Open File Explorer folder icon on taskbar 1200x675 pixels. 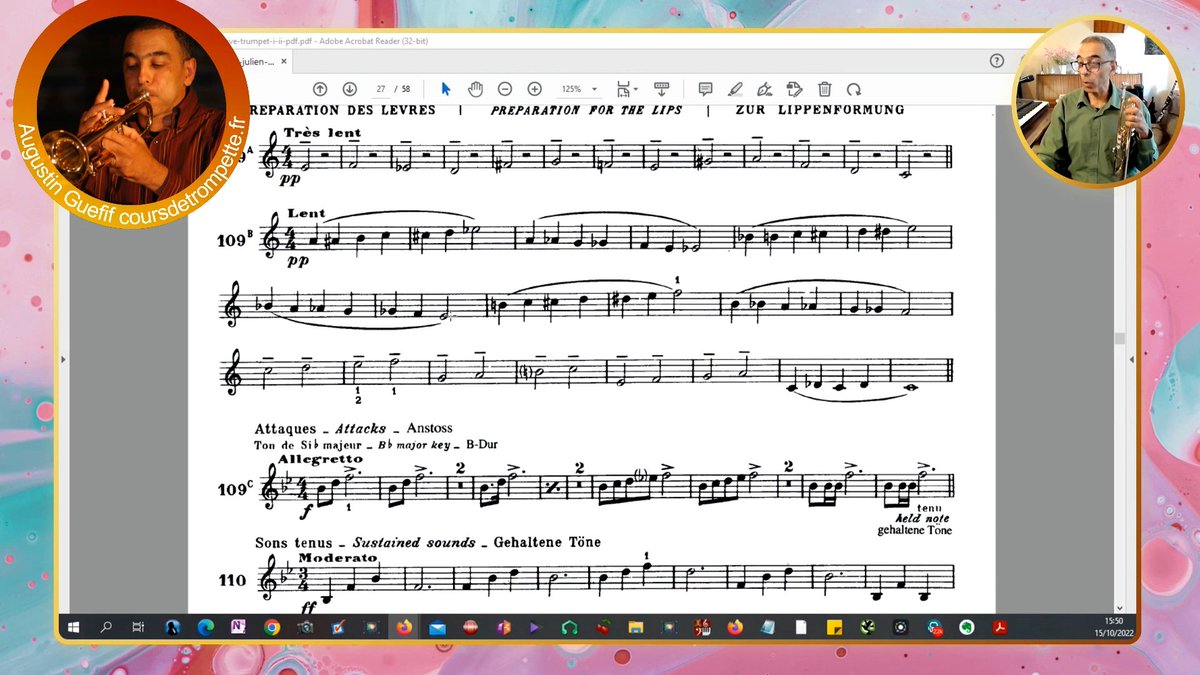pos(635,627)
